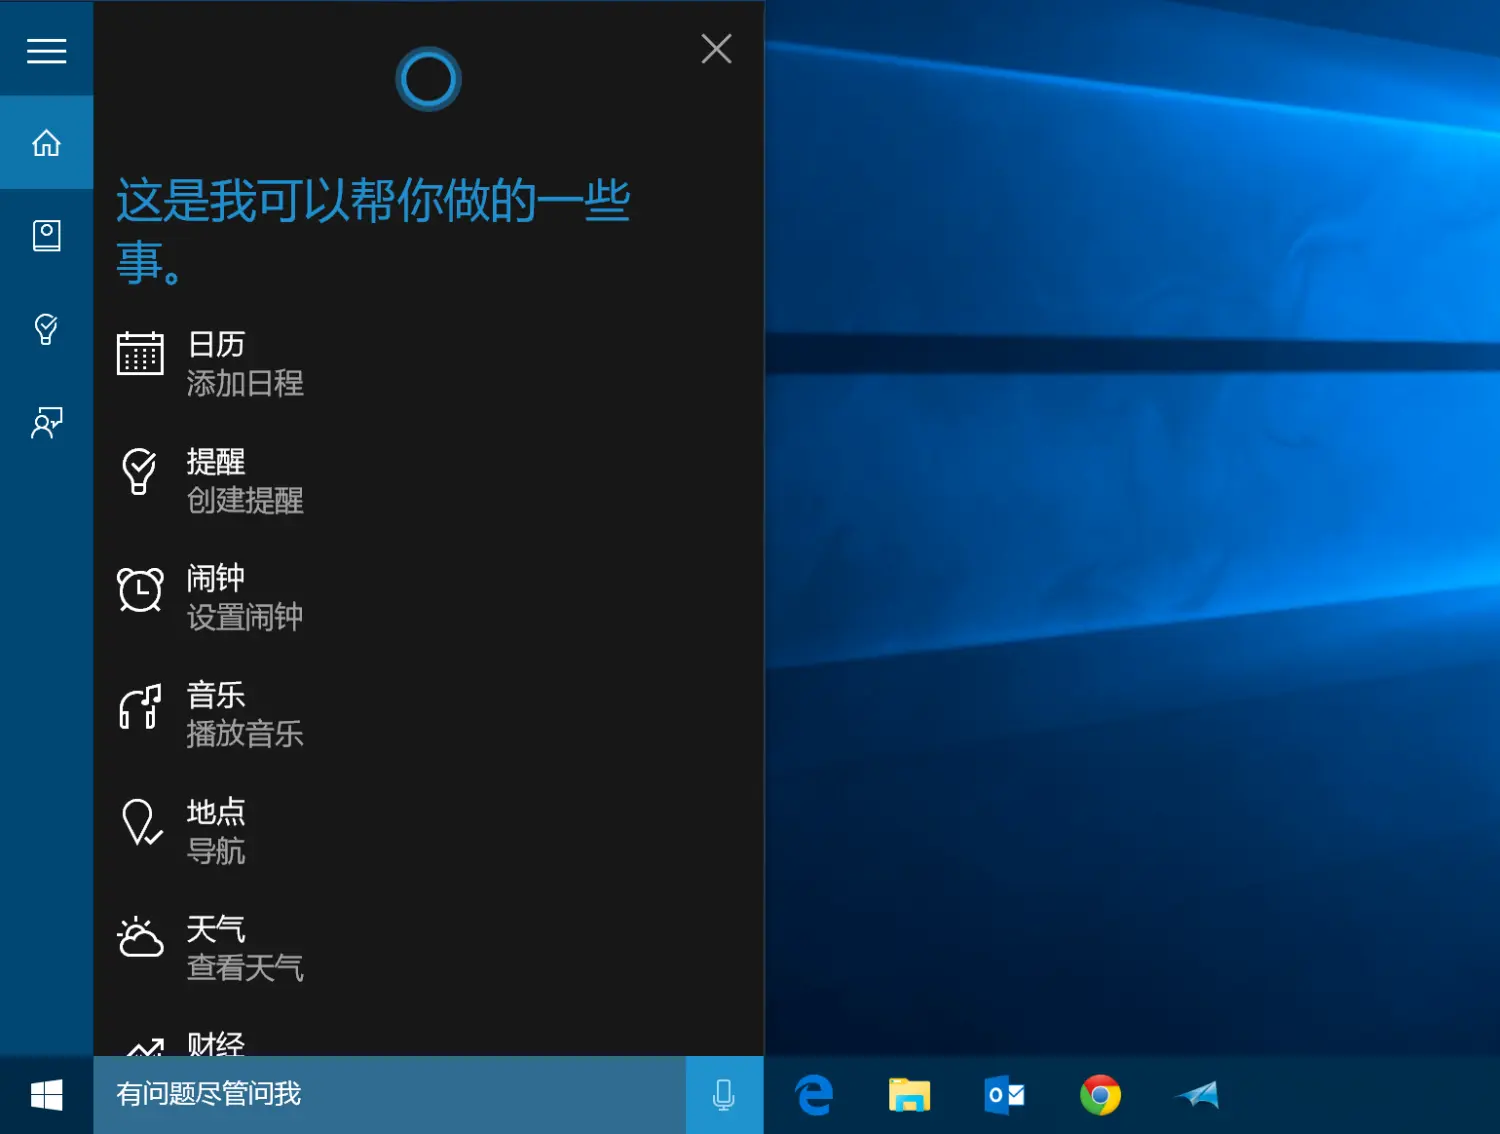This screenshot has height=1134, width=1500.
Task: Launch Google Chrome from the taskbar
Action: point(1100,1095)
